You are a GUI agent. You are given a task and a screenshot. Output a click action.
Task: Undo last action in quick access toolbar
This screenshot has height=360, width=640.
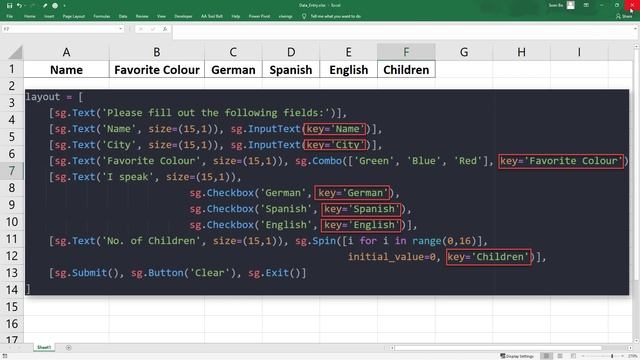[x=19, y=6]
